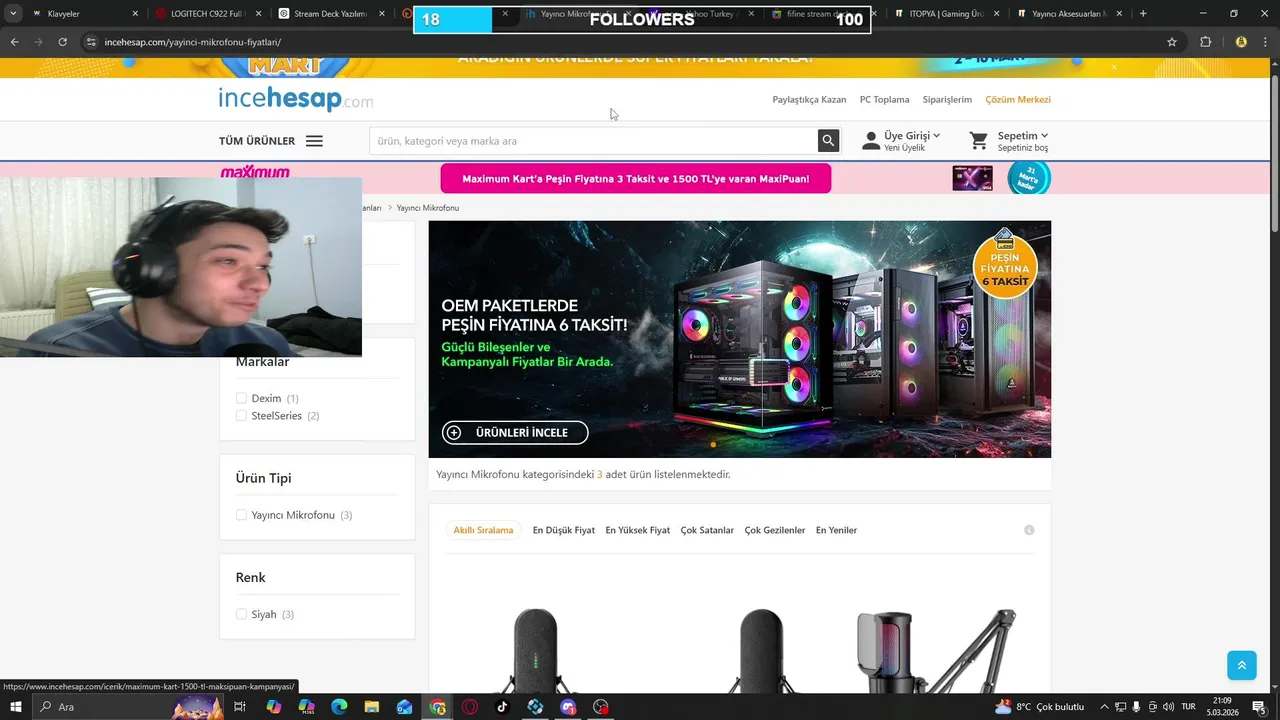Viewport: 1280px width, 720px height.
Task: Show hidden system tray icons
Action: point(1104,707)
